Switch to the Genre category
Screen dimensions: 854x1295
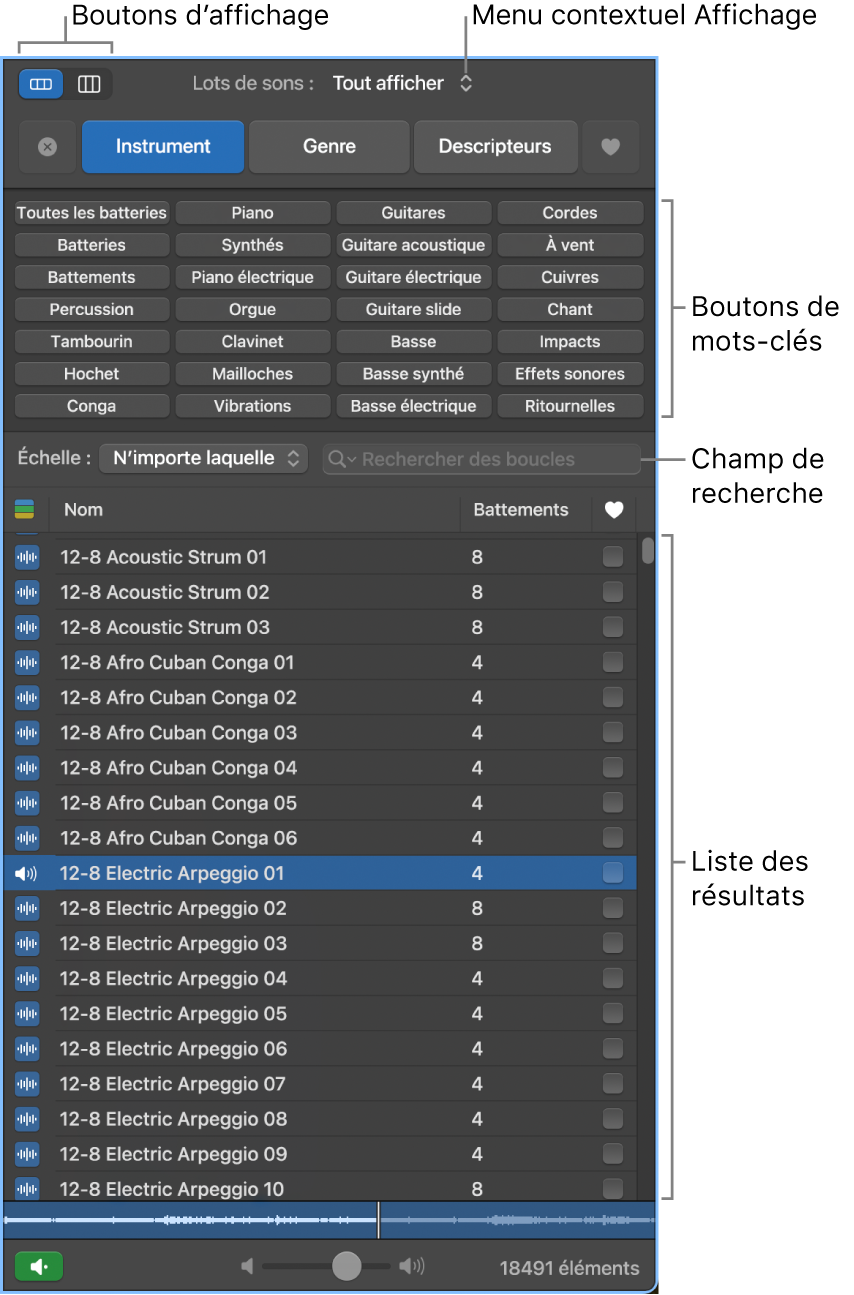click(x=328, y=146)
